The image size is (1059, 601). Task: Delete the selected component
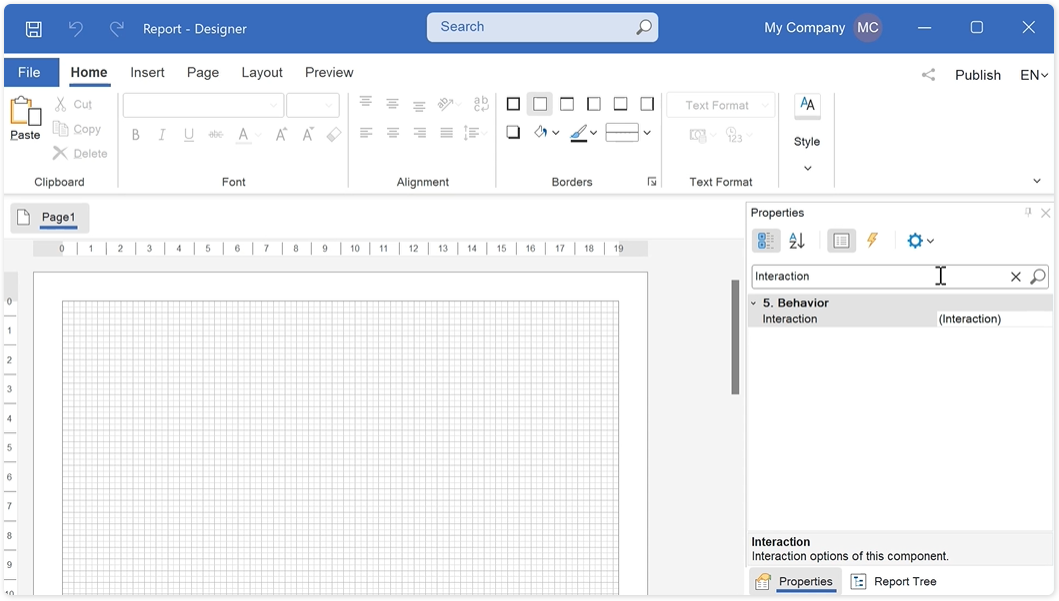point(80,153)
